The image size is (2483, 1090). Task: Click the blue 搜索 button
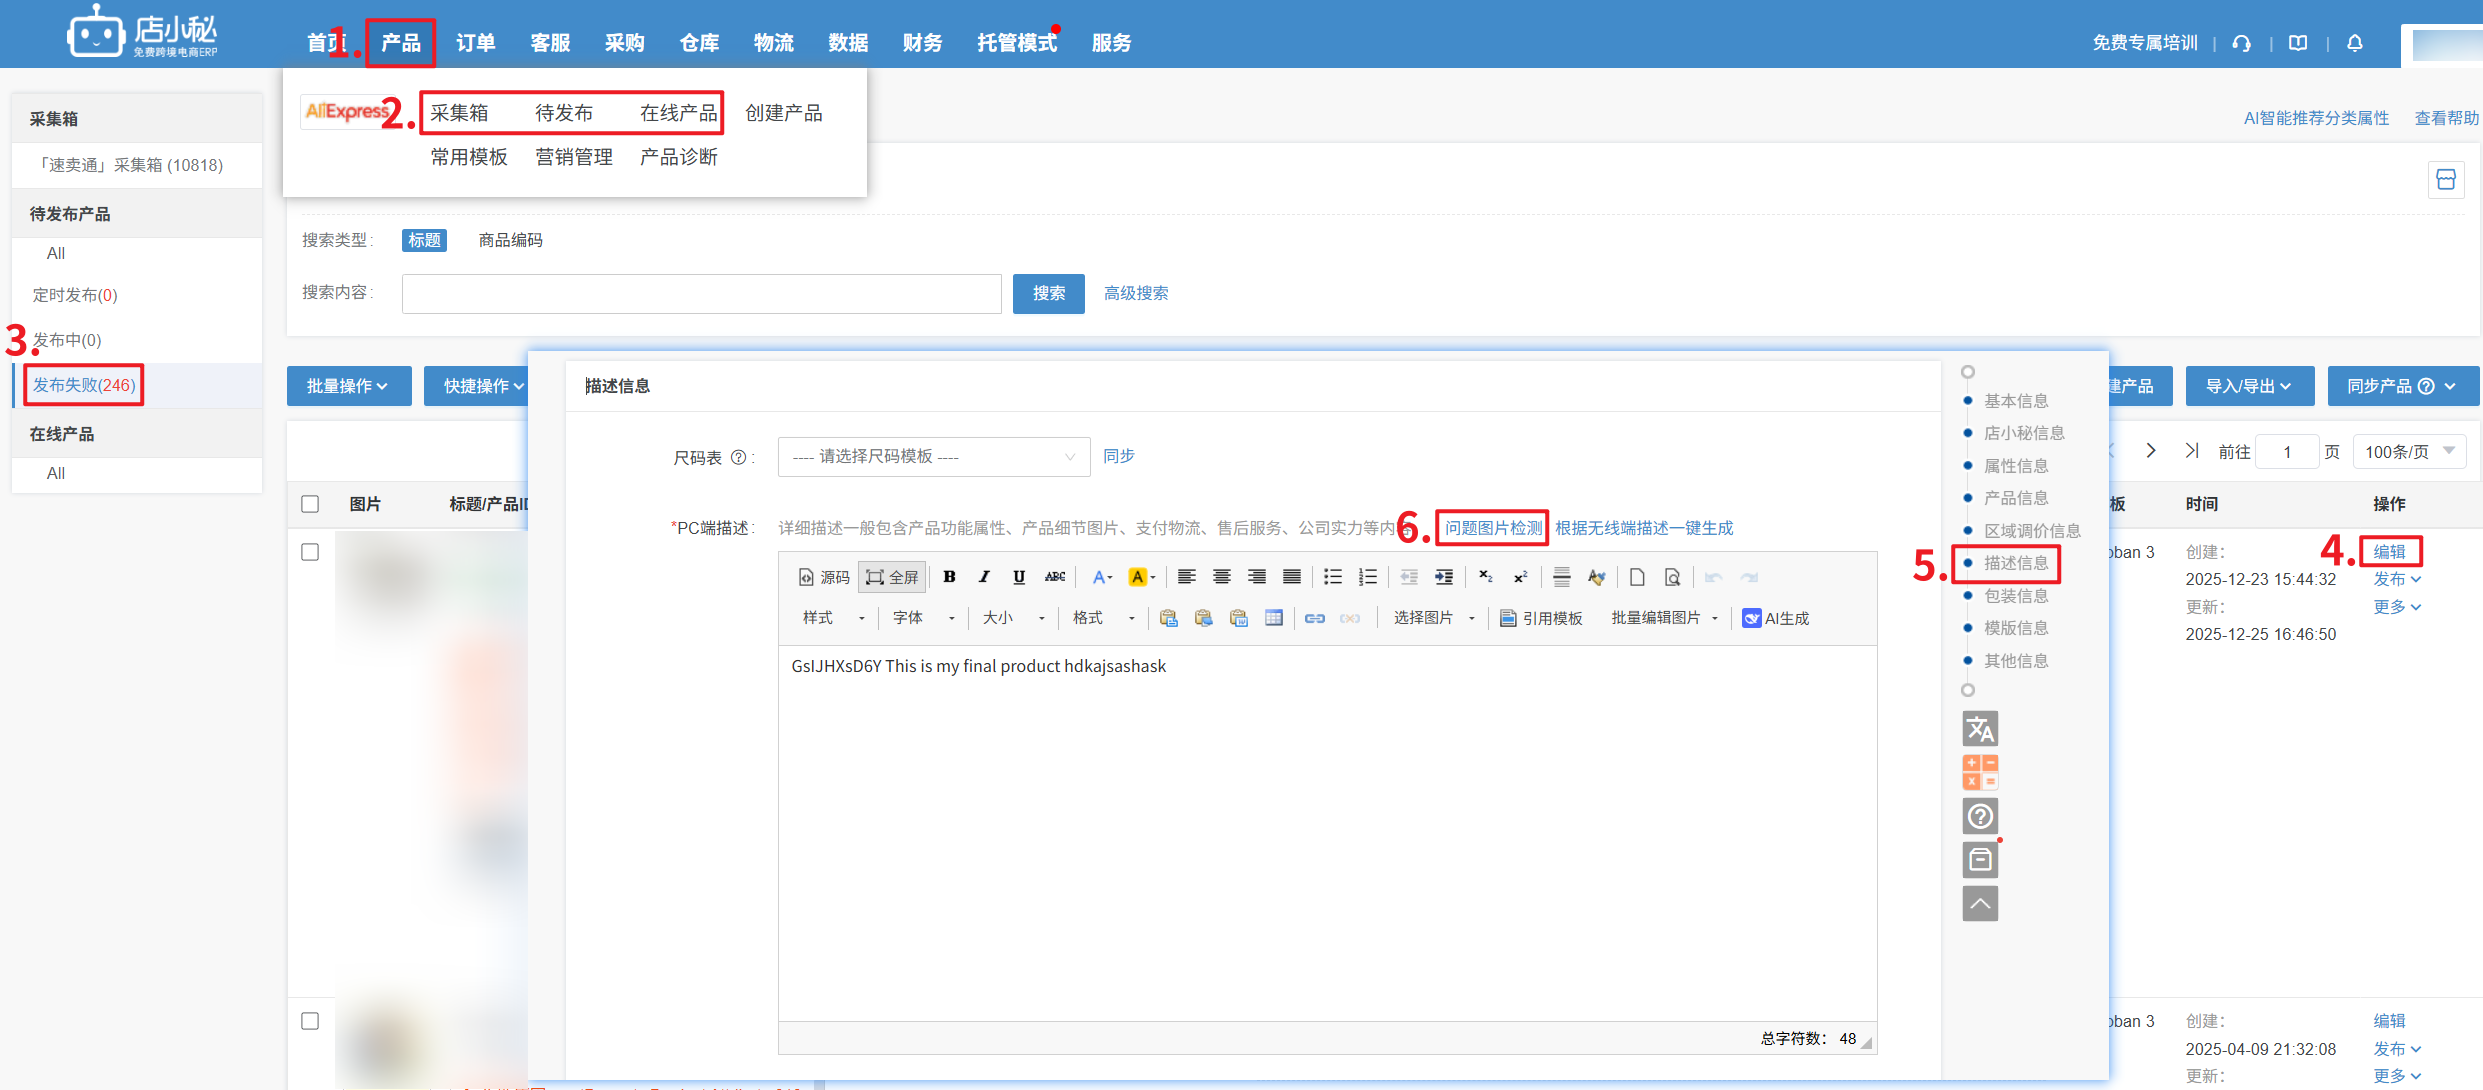point(1048,293)
